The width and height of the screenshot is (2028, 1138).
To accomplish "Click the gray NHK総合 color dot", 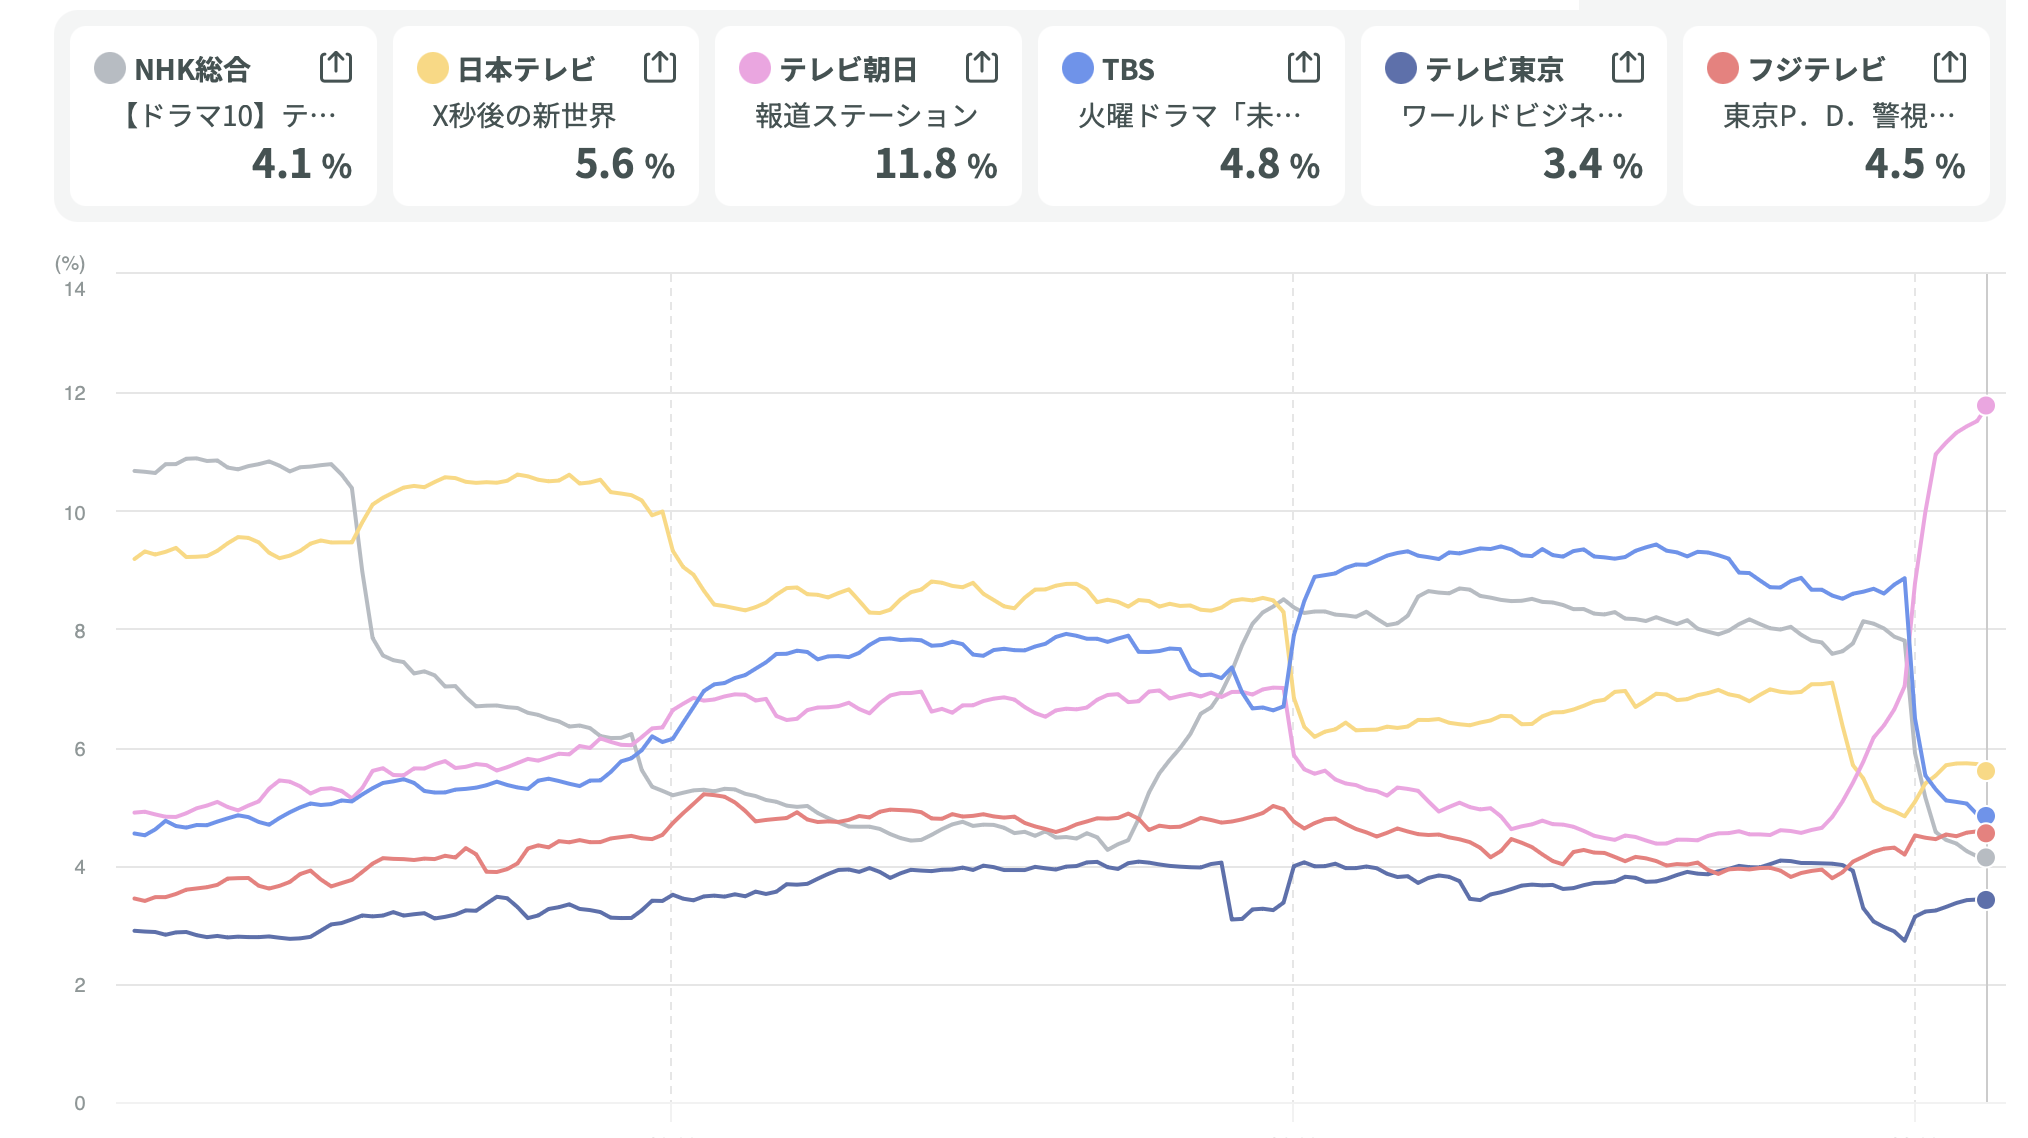I will click(x=110, y=68).
